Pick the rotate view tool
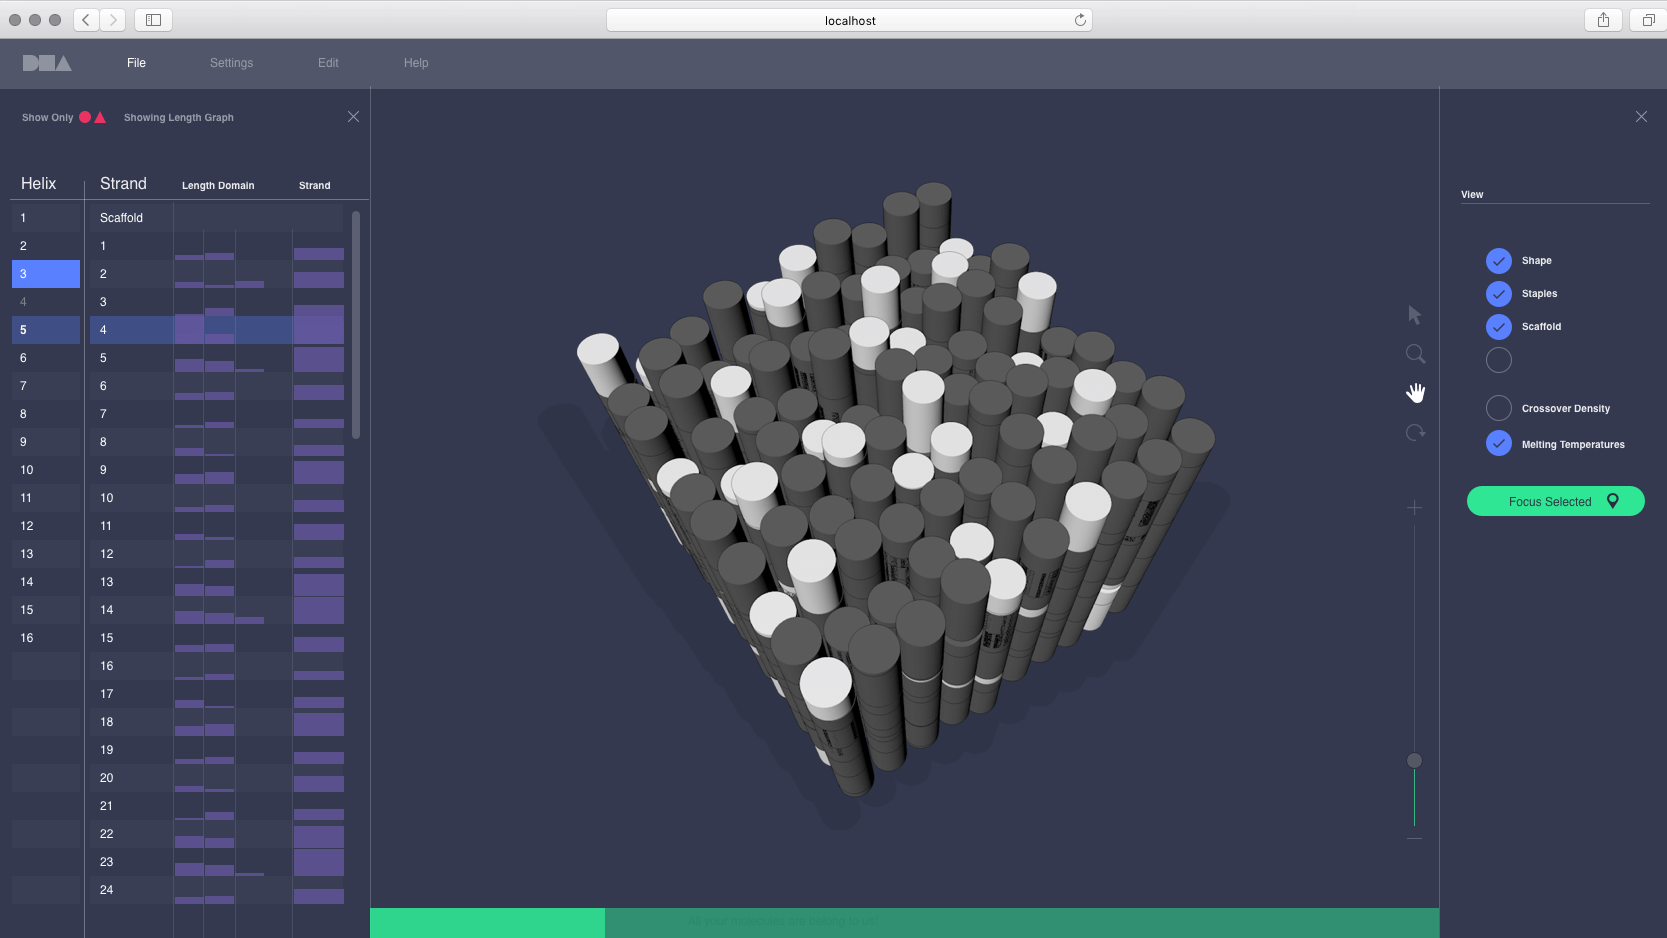The height and width of the screenshot is (938, 1667). tap(1415, 433)
